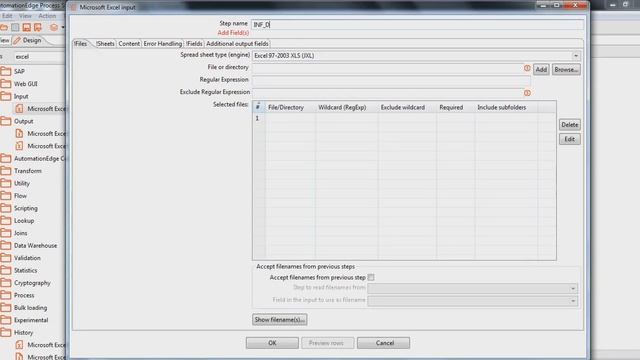Open the View menu in main window
The width and height of the screenshot is (640, 360).
pyautogui.click(x=25, y=16)
